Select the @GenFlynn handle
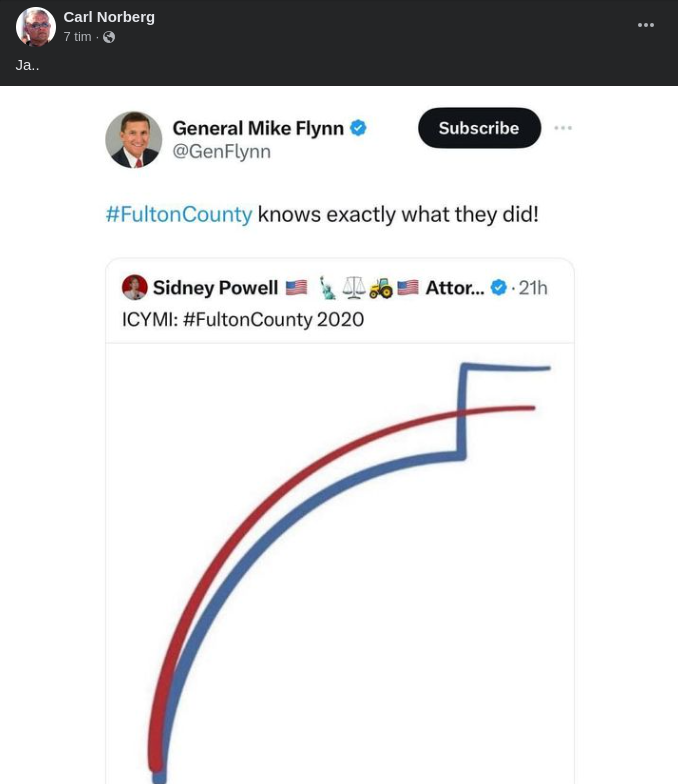 (x=221, y=152)
